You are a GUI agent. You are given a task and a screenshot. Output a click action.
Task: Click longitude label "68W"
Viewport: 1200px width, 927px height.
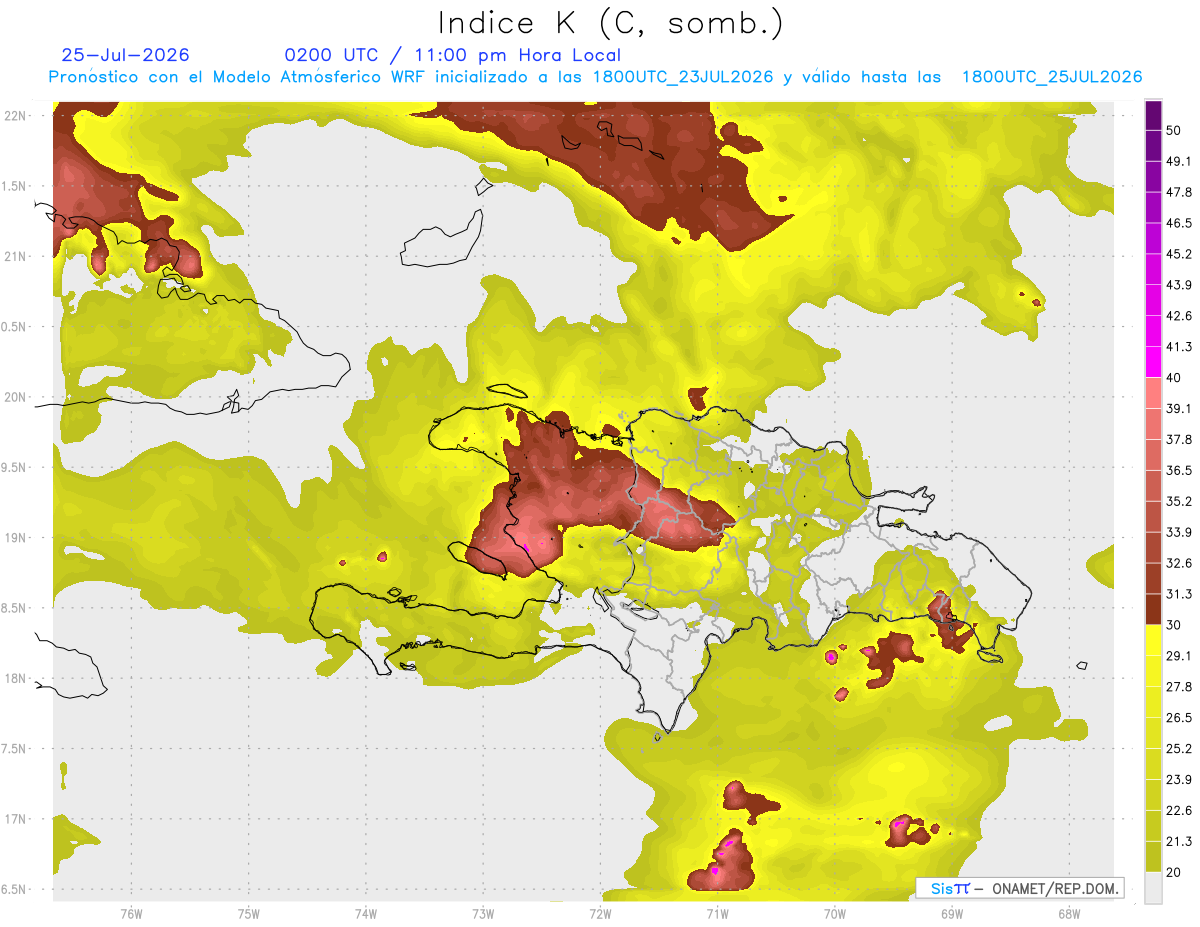click(1069, 913)
